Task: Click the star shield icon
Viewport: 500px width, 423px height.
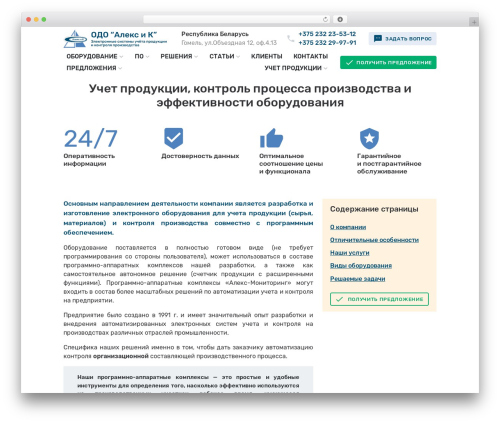Action: 369,138
